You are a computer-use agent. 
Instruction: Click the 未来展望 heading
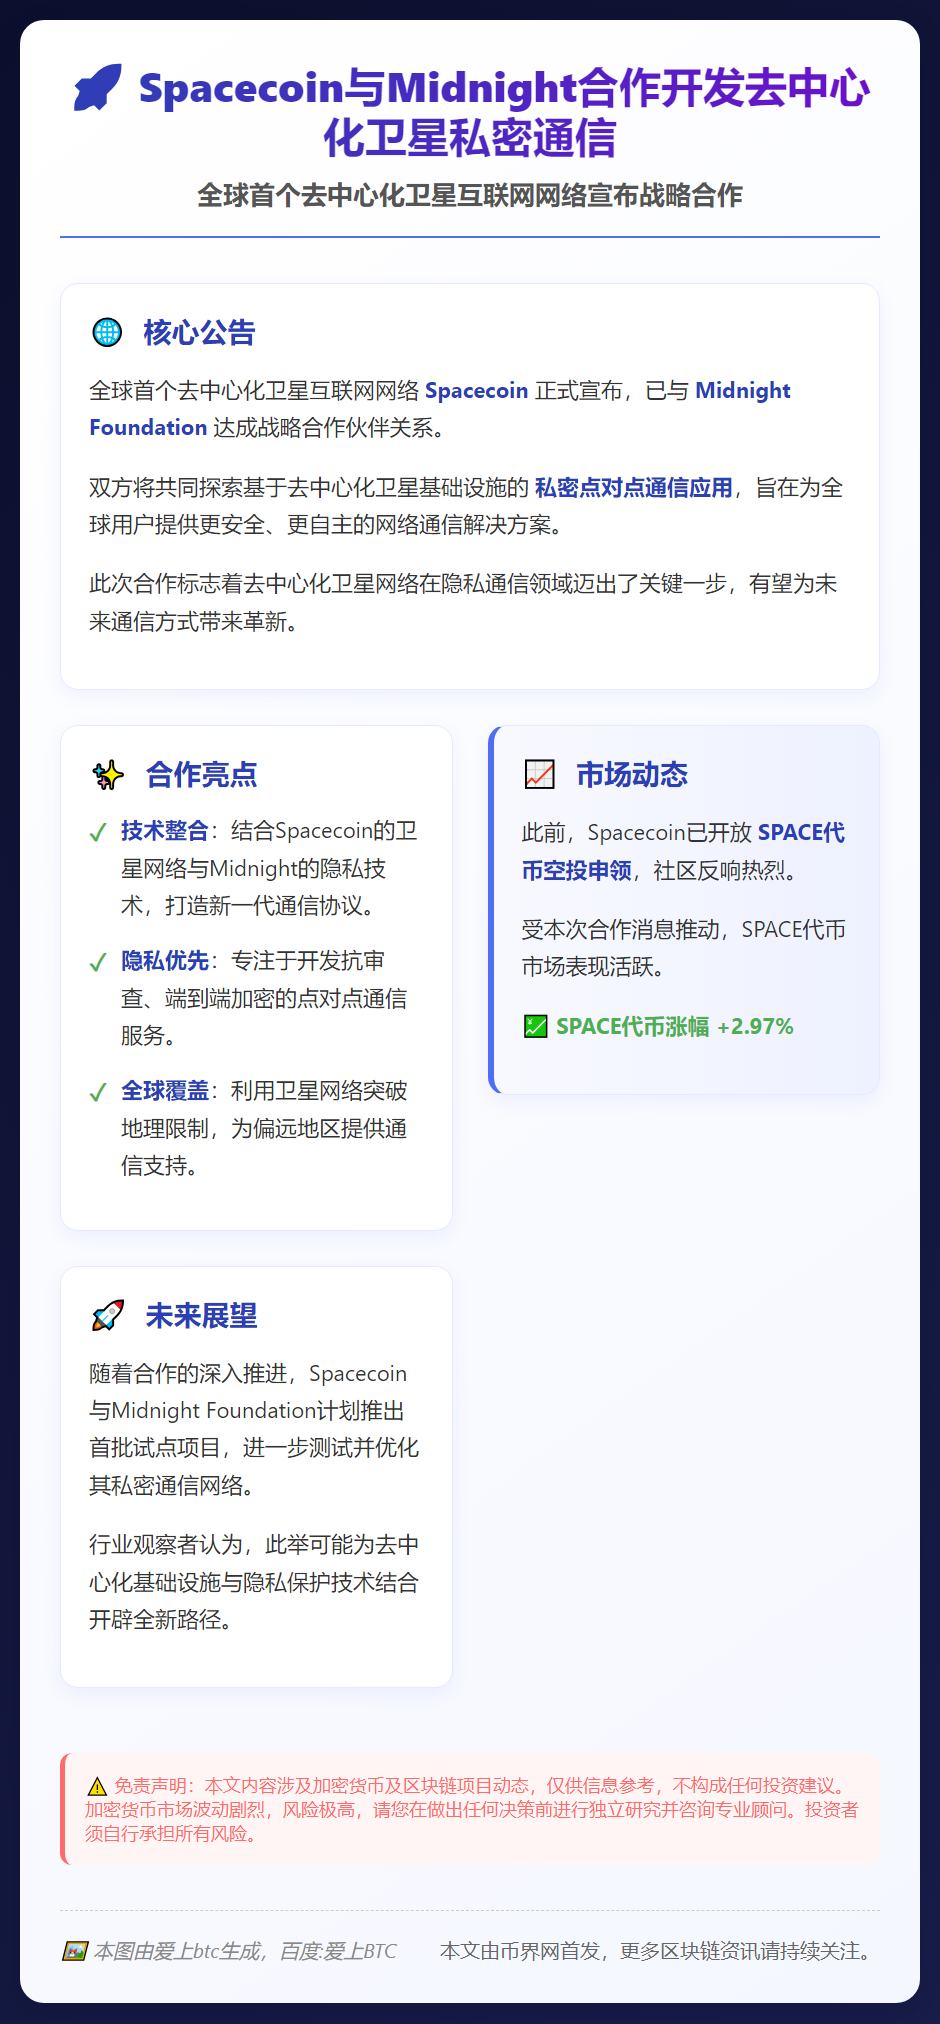pyautogui.click(x=201, y=1316)
